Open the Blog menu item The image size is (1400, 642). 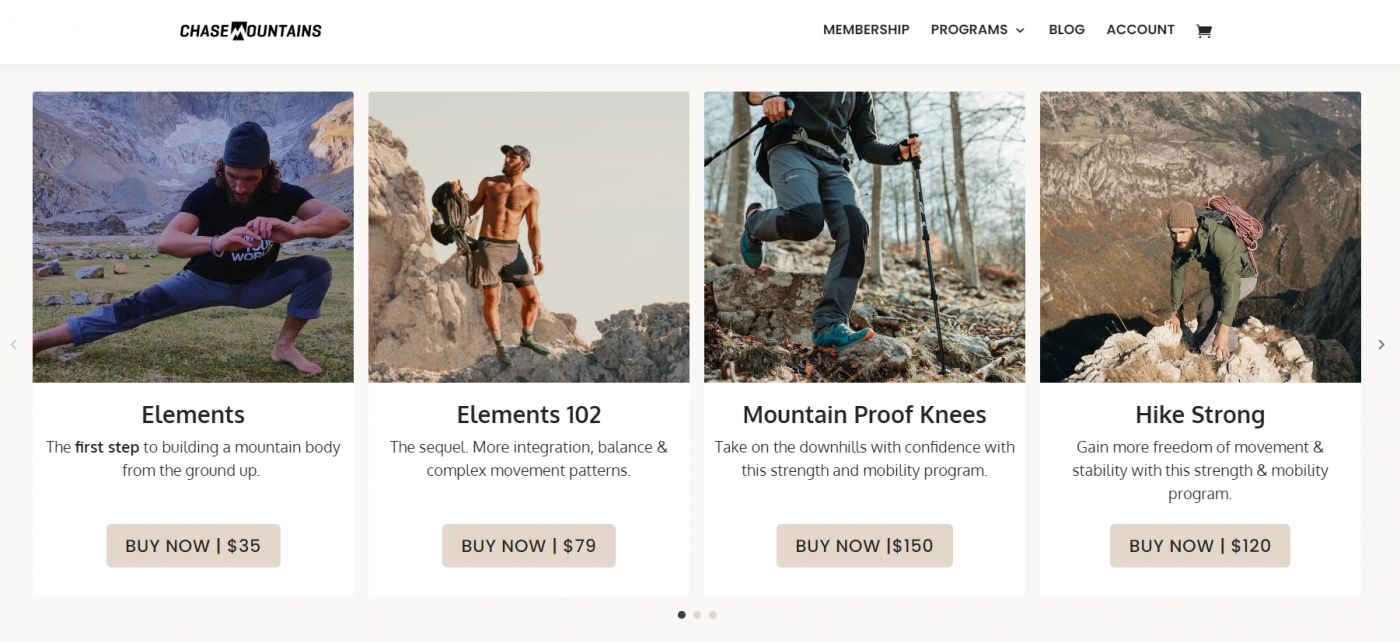(1066, 30)
